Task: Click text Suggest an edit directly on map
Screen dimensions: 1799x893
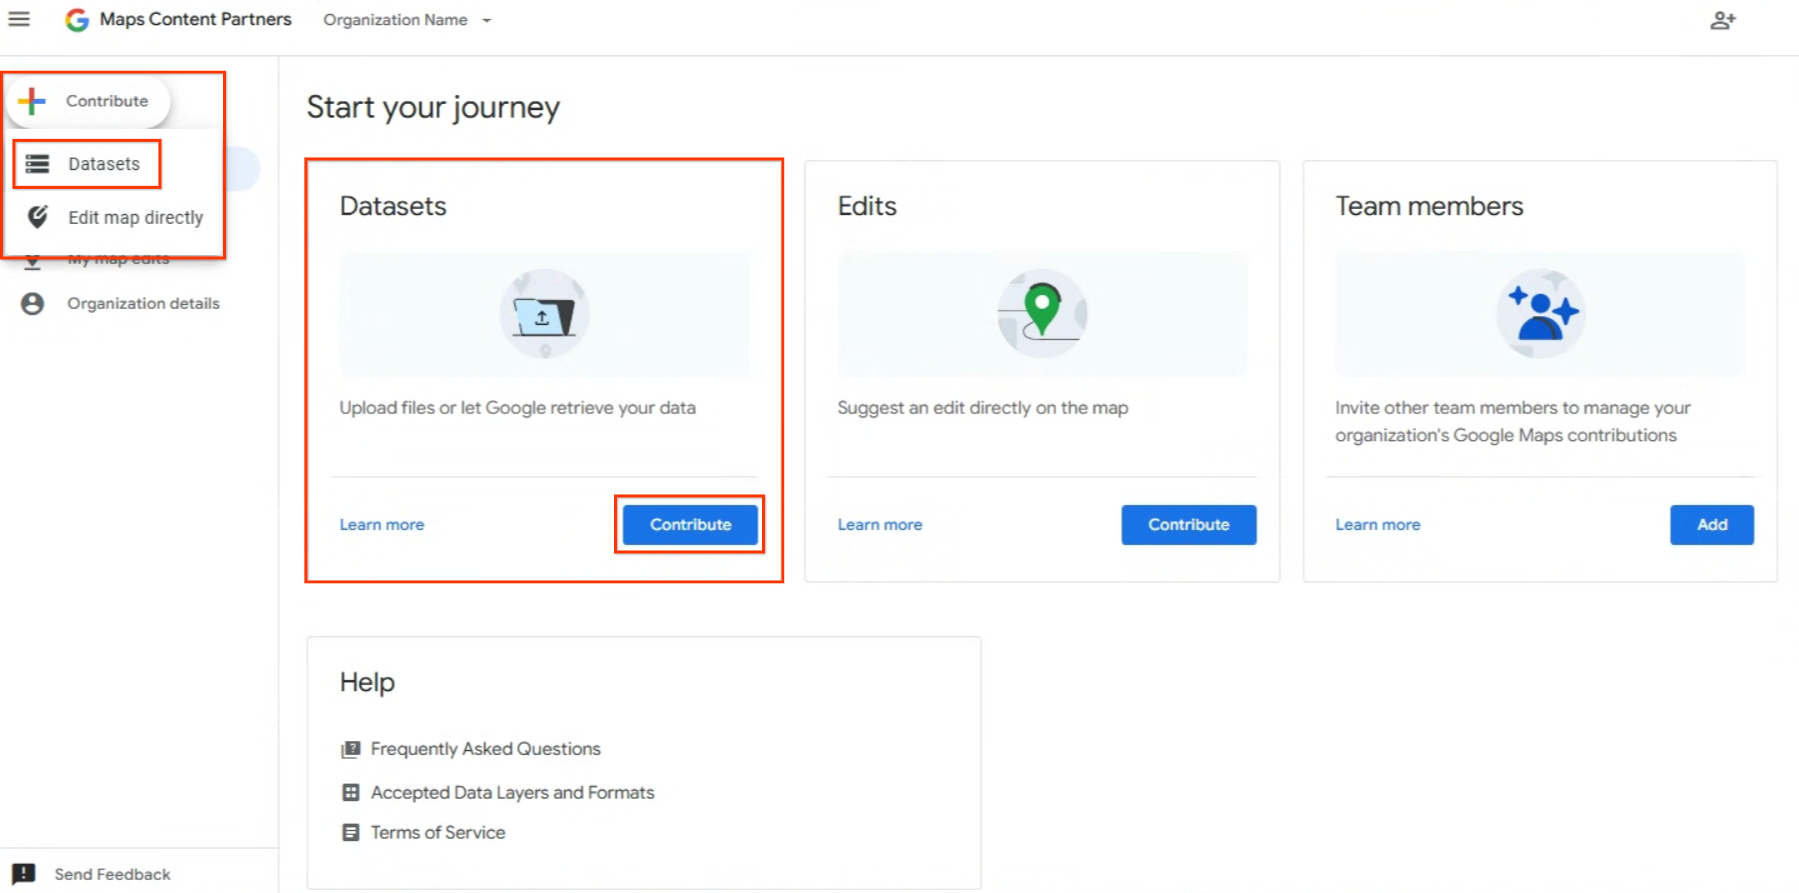Action: pos(982,408)
